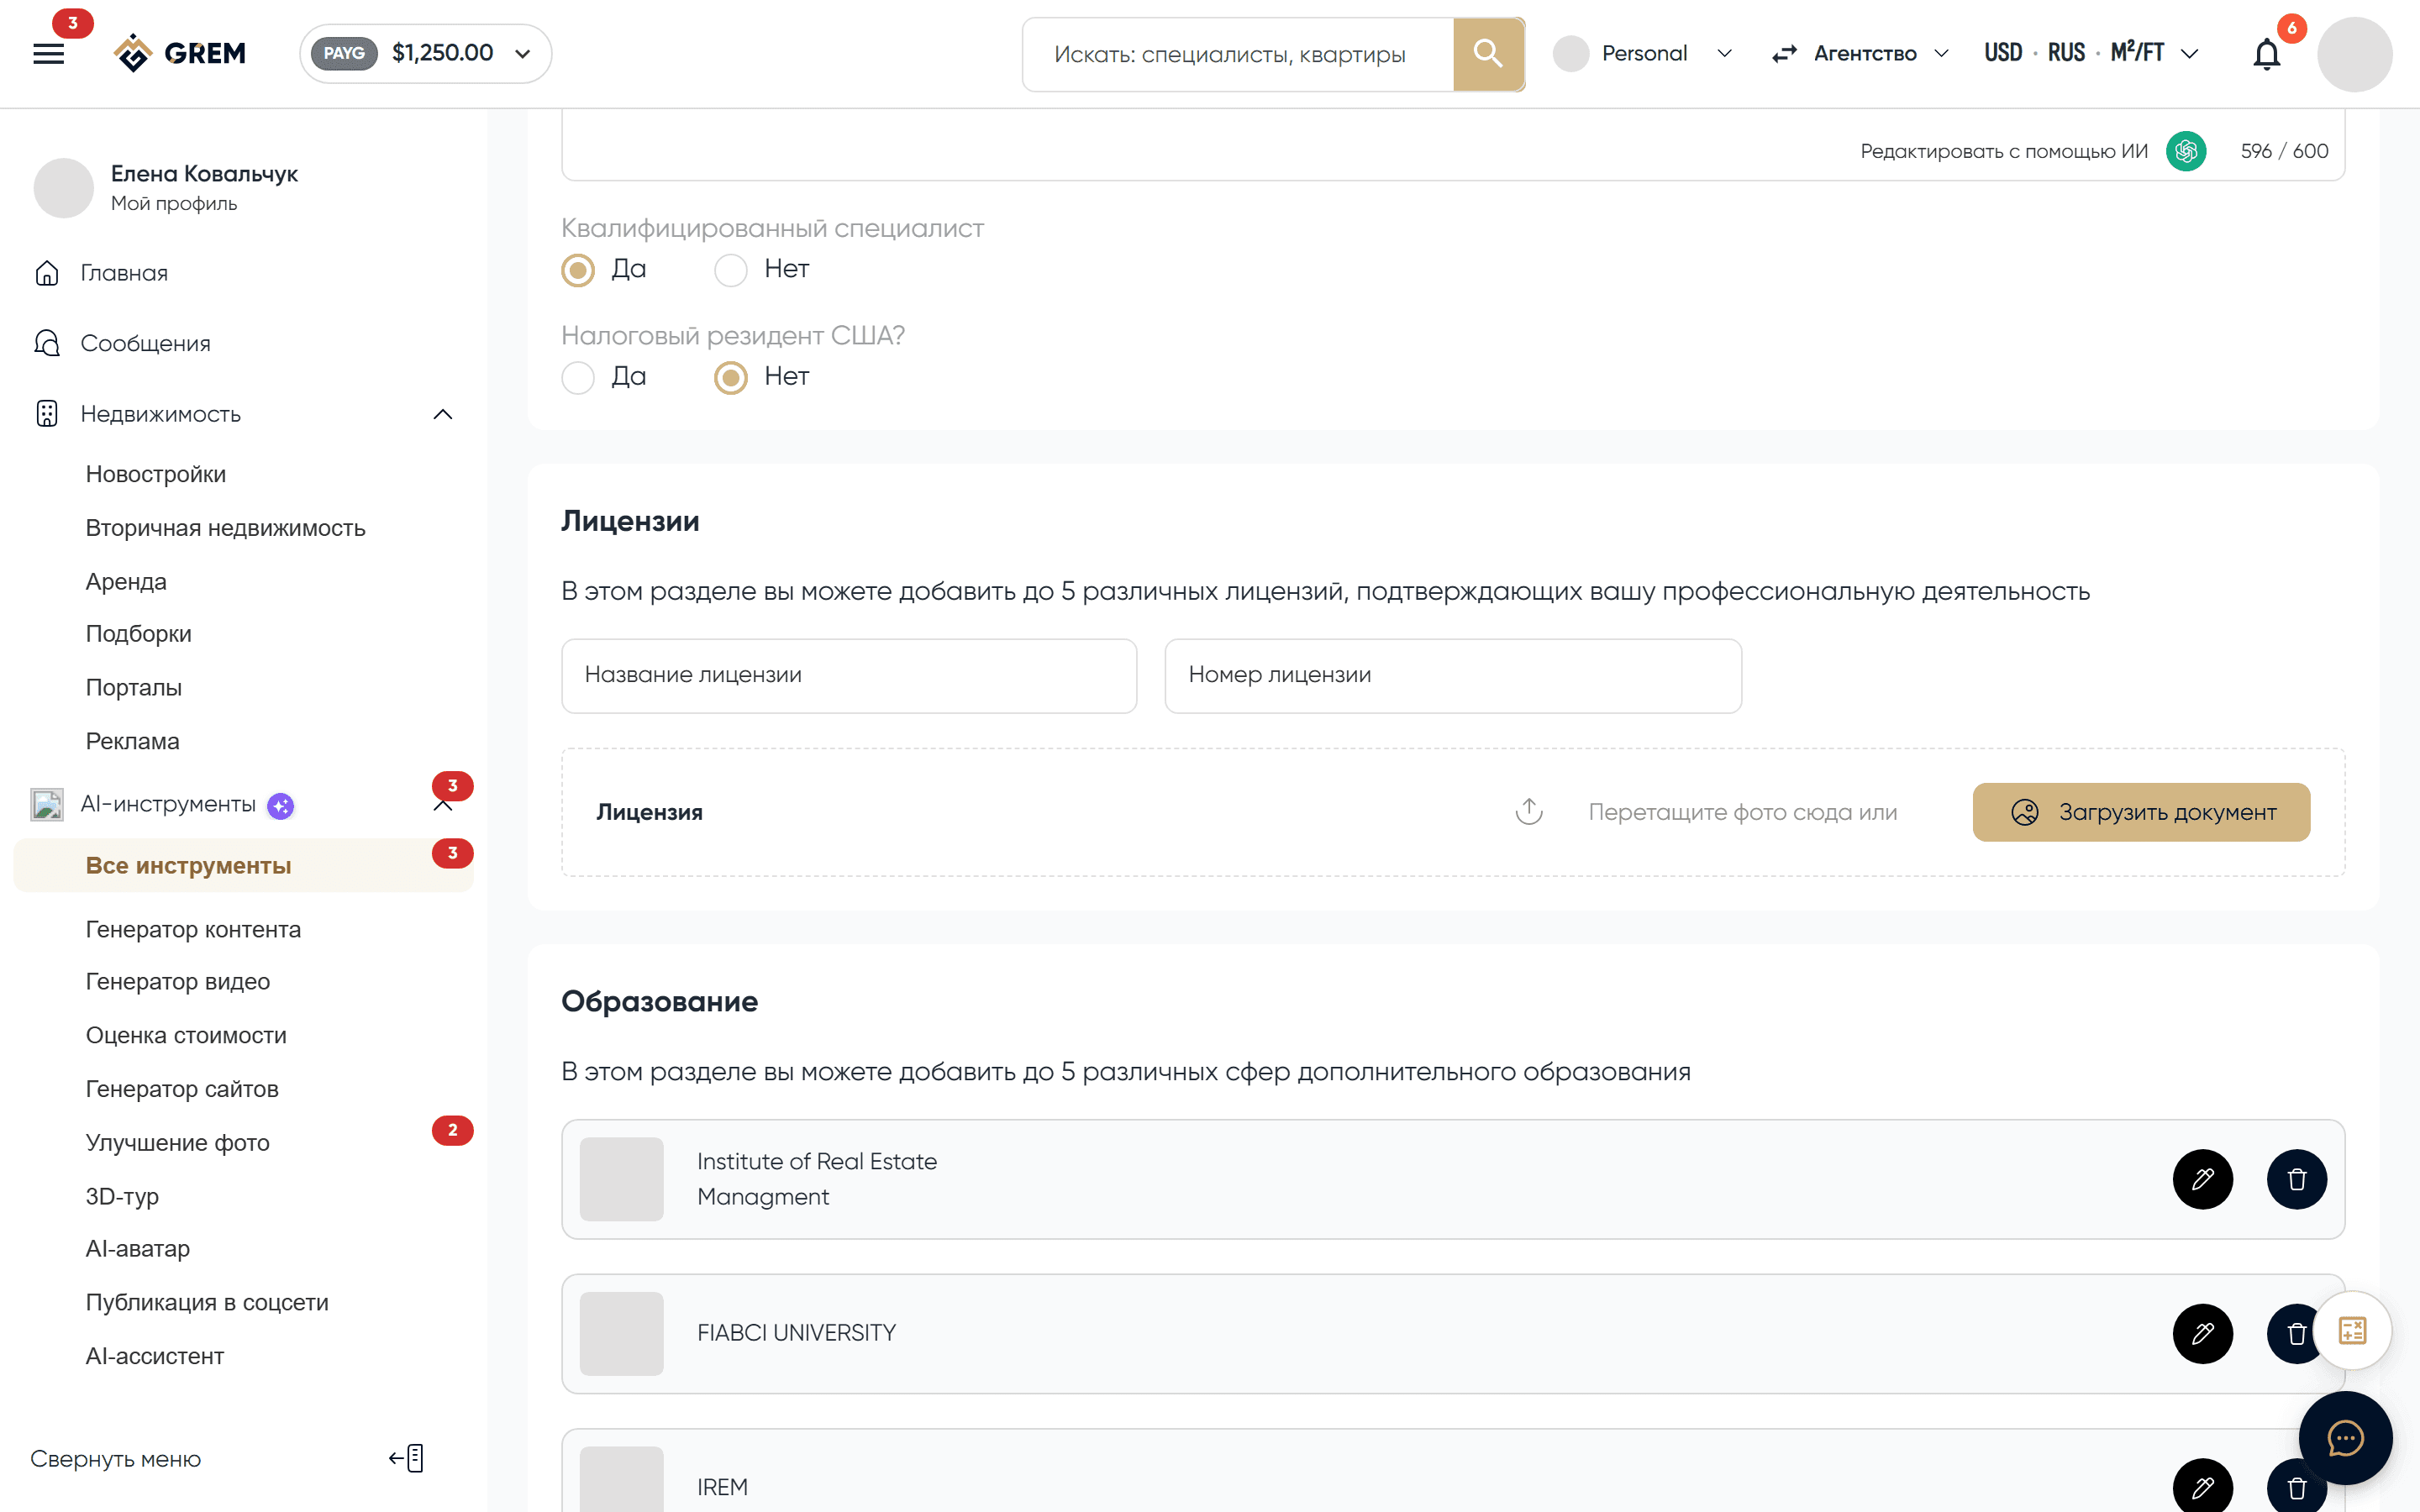
Task: Open the PAYG balance dropdown
Action: tap(425, 54)
